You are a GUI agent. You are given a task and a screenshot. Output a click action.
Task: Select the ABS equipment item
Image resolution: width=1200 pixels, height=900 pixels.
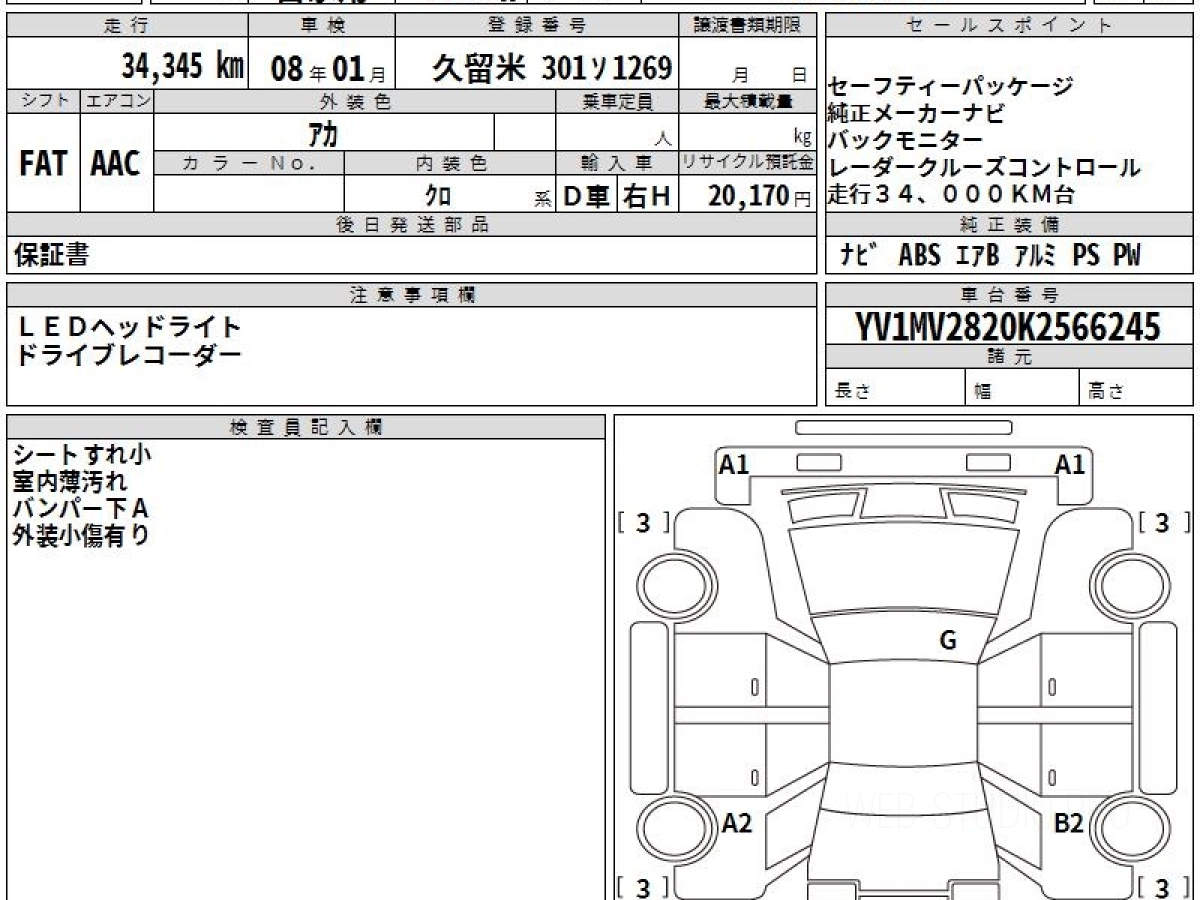click(919, 256)
